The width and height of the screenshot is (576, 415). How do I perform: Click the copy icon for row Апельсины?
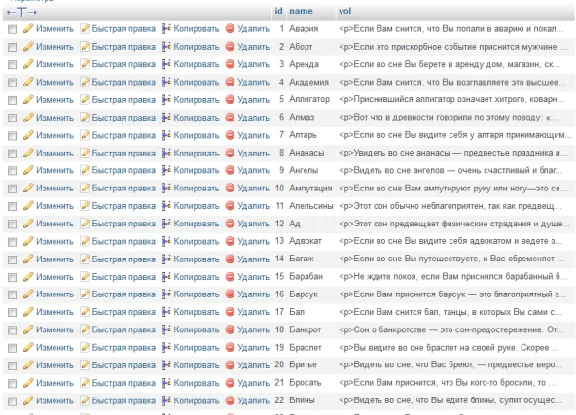166,206
